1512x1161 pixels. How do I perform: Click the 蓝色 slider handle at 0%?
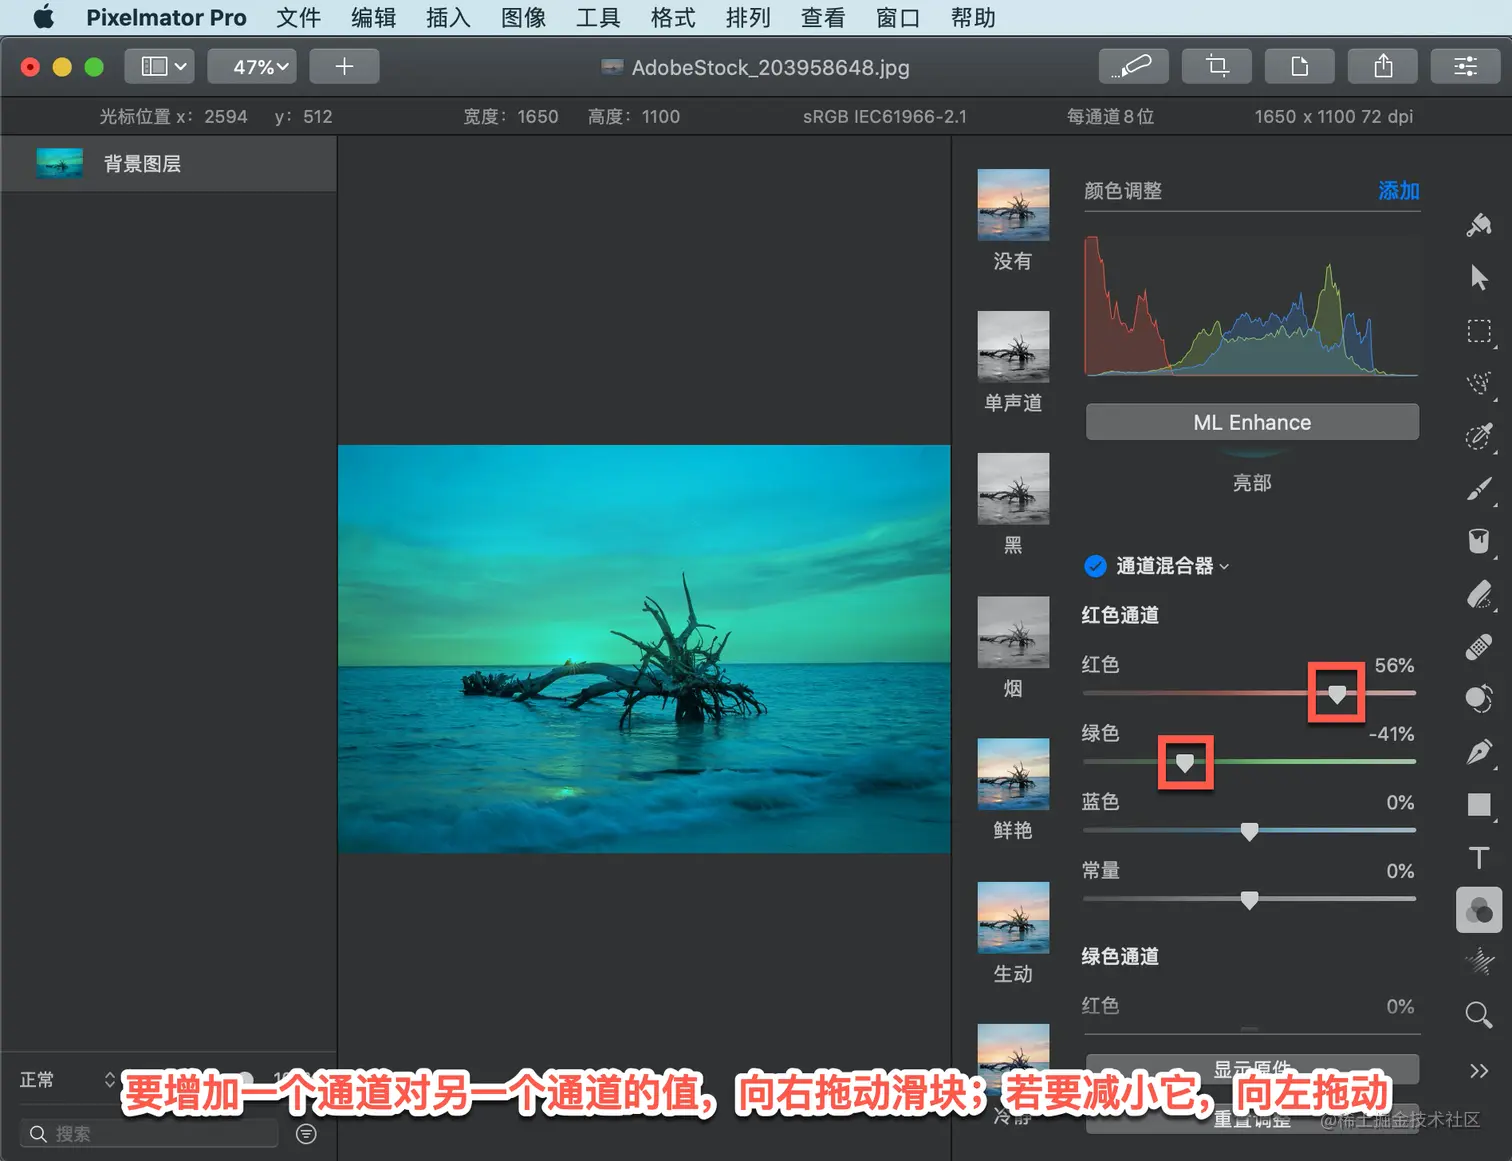pos(1249,831)
